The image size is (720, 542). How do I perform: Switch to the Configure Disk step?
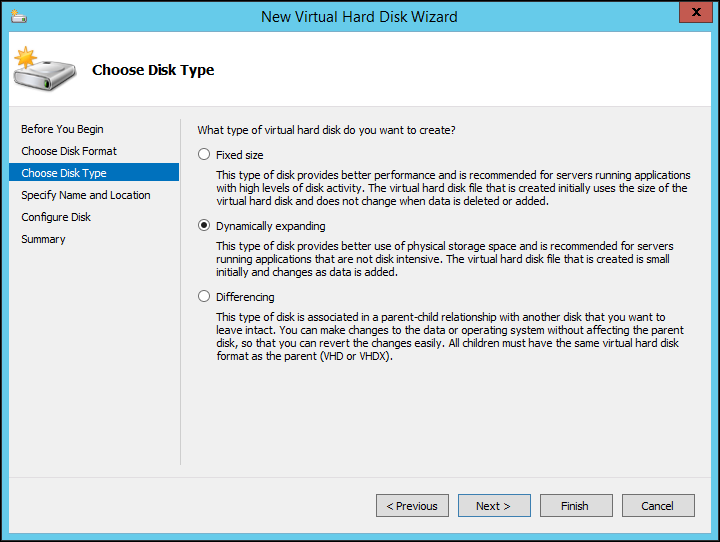[56, 217]
